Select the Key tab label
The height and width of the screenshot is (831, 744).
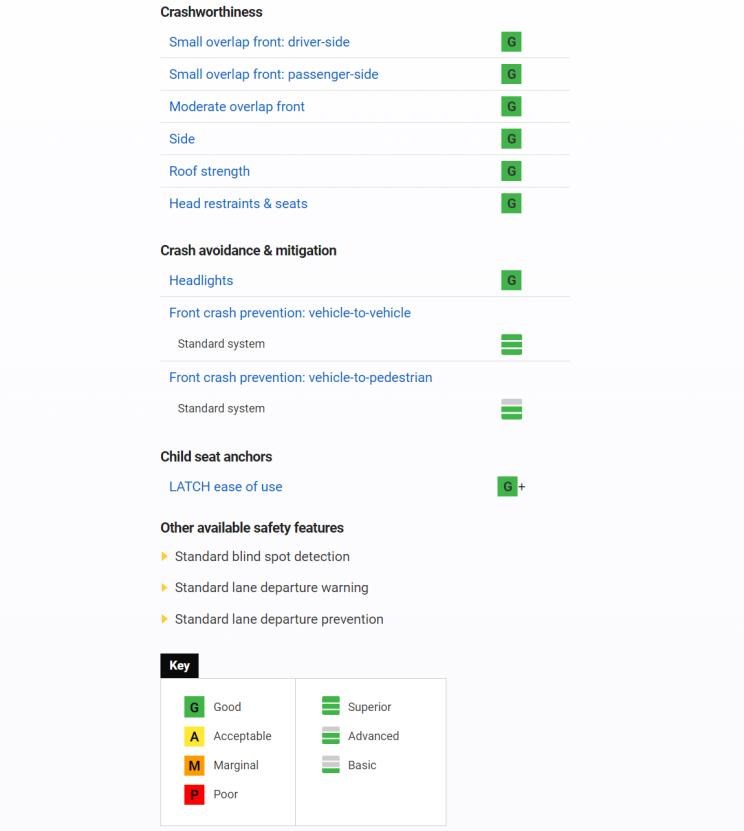(179, 666)
